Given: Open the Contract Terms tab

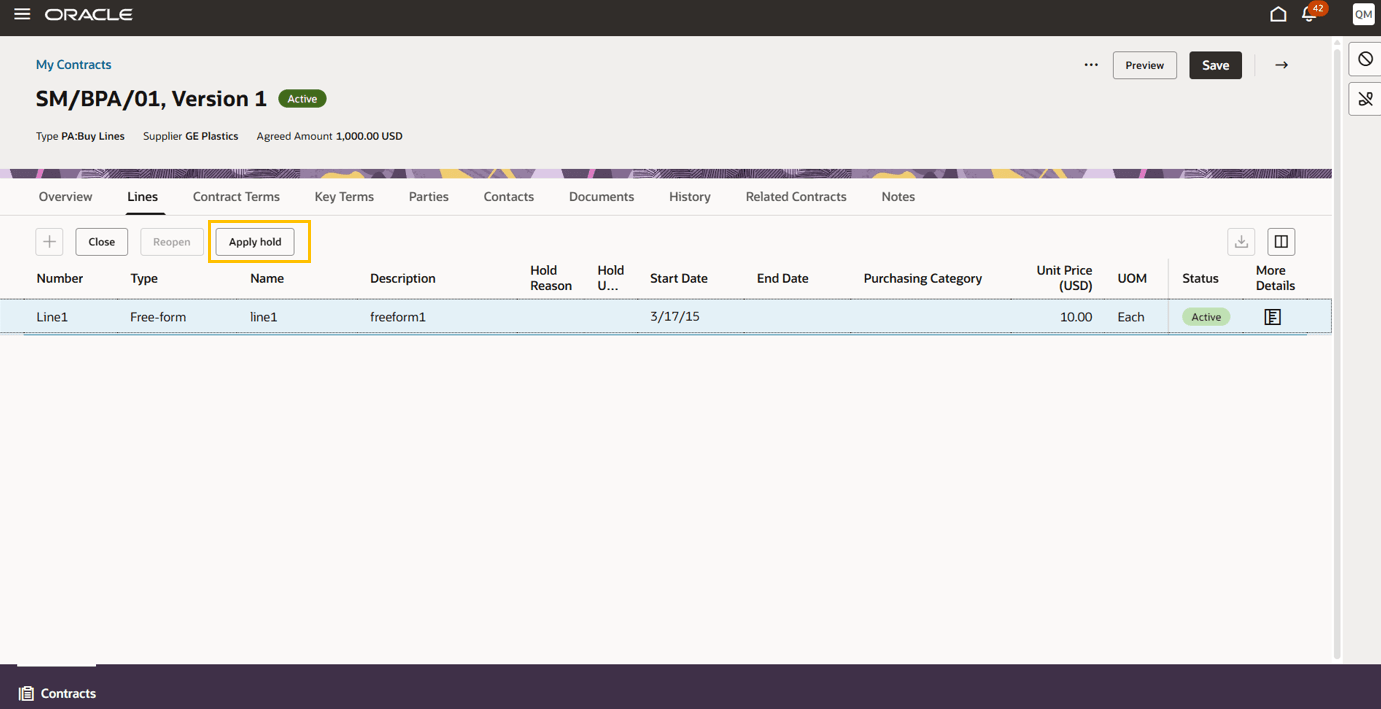Looking at the screenshot, I should point(236,197).
